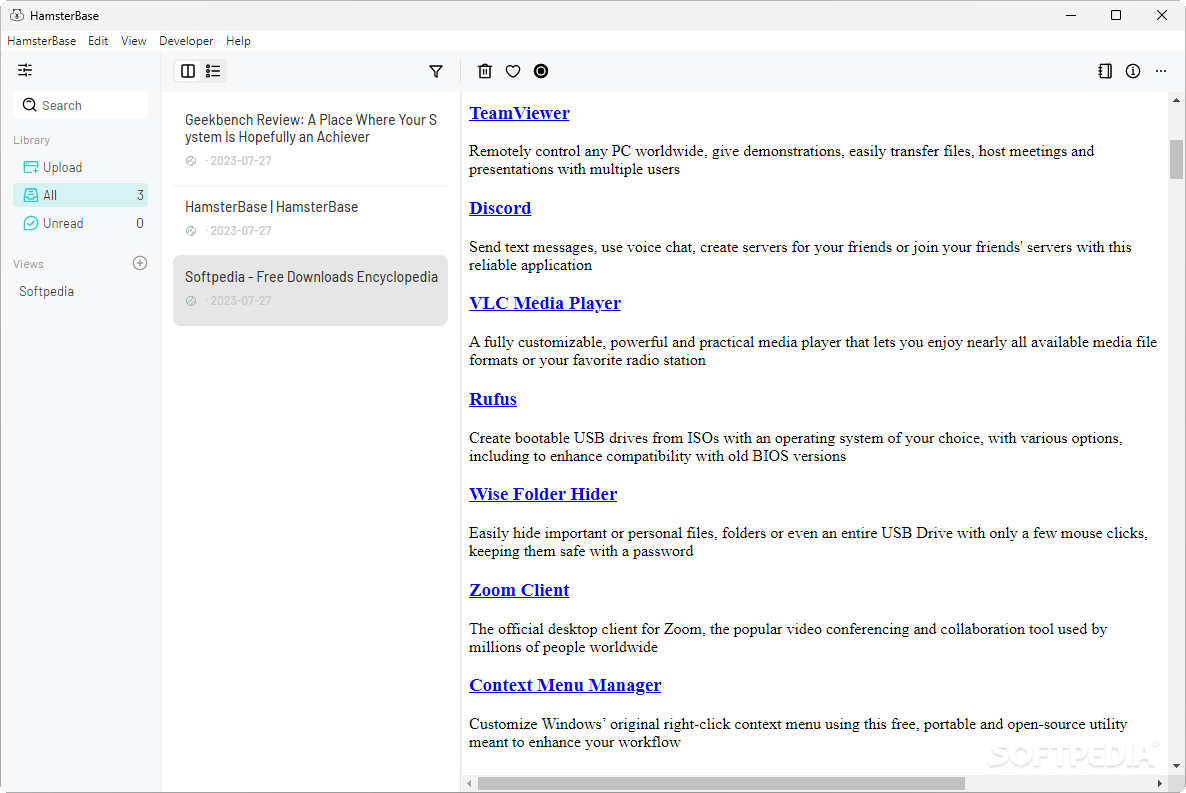Click the scroll left arrow
The height and width of the screenshot is (793, 1186).
(470, 783)
